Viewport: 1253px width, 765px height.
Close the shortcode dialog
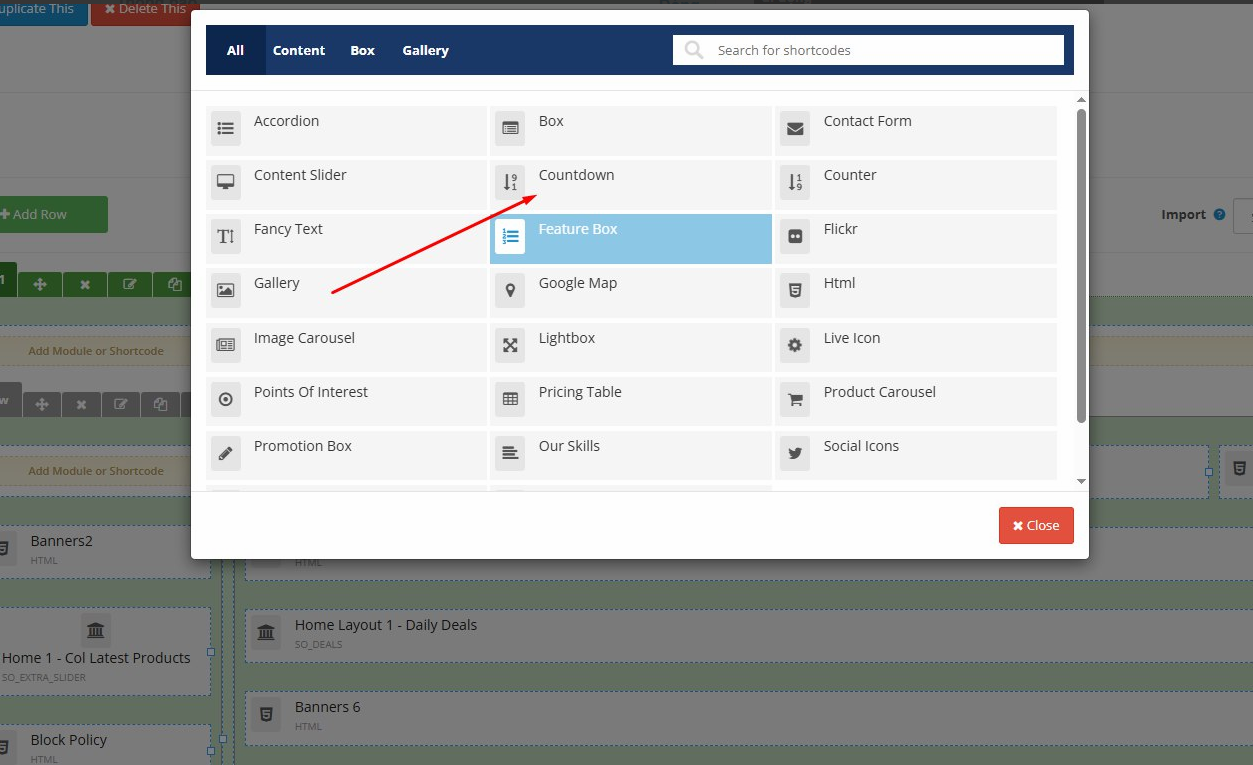1035,525
